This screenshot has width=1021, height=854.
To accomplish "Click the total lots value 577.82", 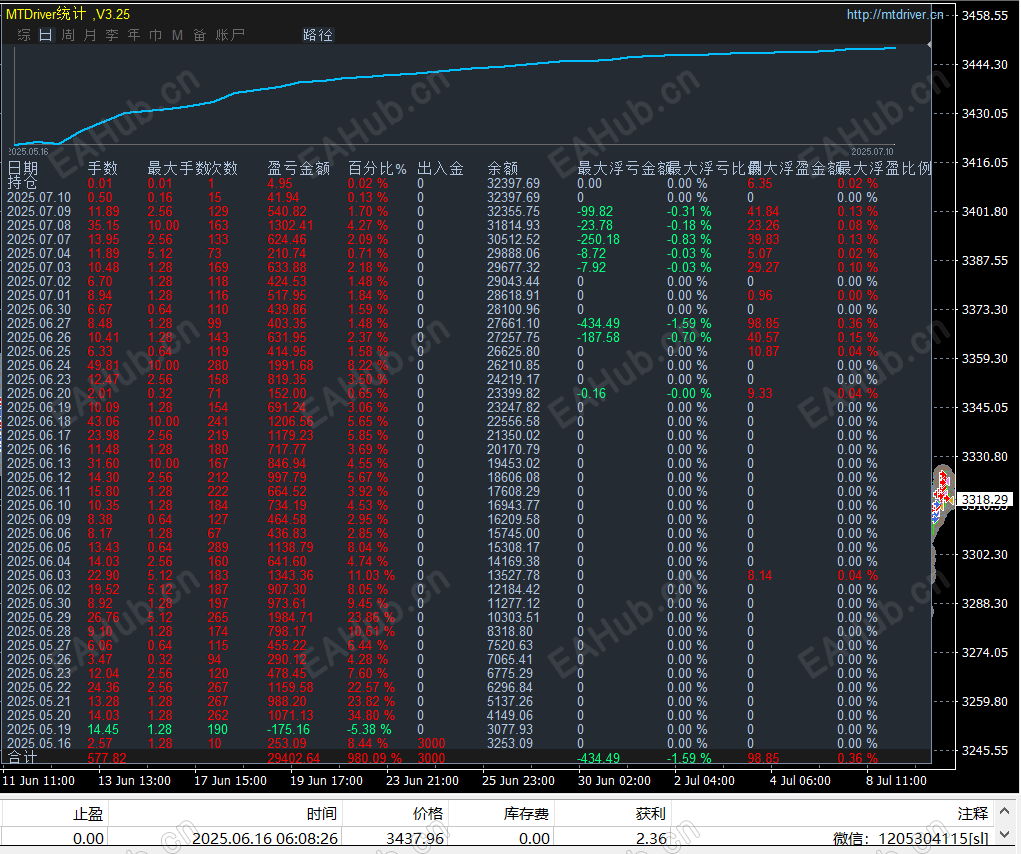I will [x=107, y=758].
